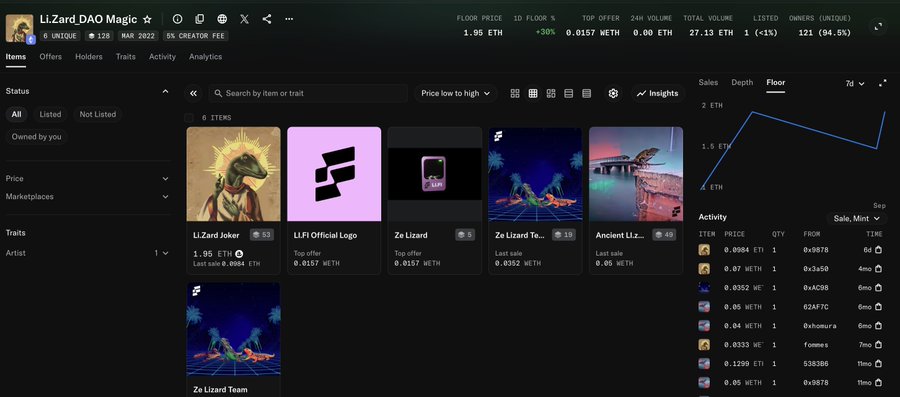Open the Li.Zard Joker item card
Viewport: 900px width, 397px height.
(x=234, y=200)
